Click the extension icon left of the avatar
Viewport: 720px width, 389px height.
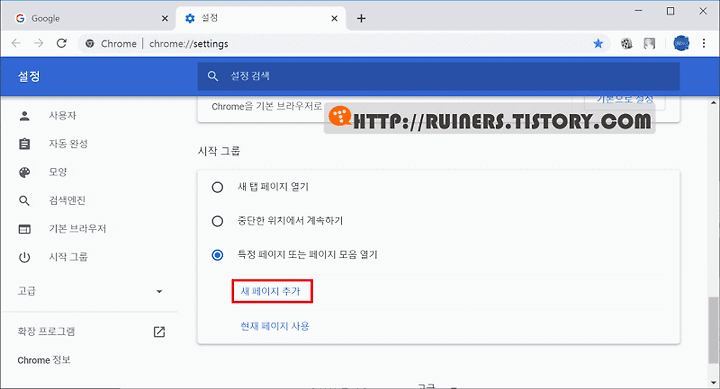[x=649, y=44]
